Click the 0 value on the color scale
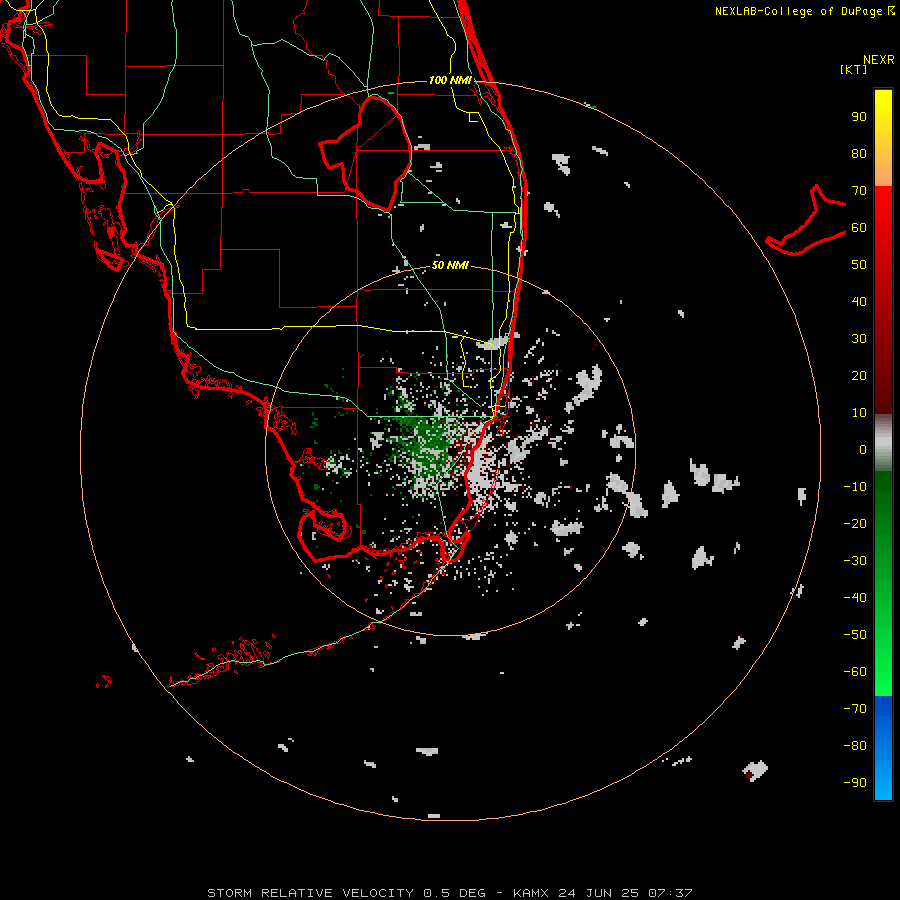Screen dimensions: 900x900 point(863,449)
